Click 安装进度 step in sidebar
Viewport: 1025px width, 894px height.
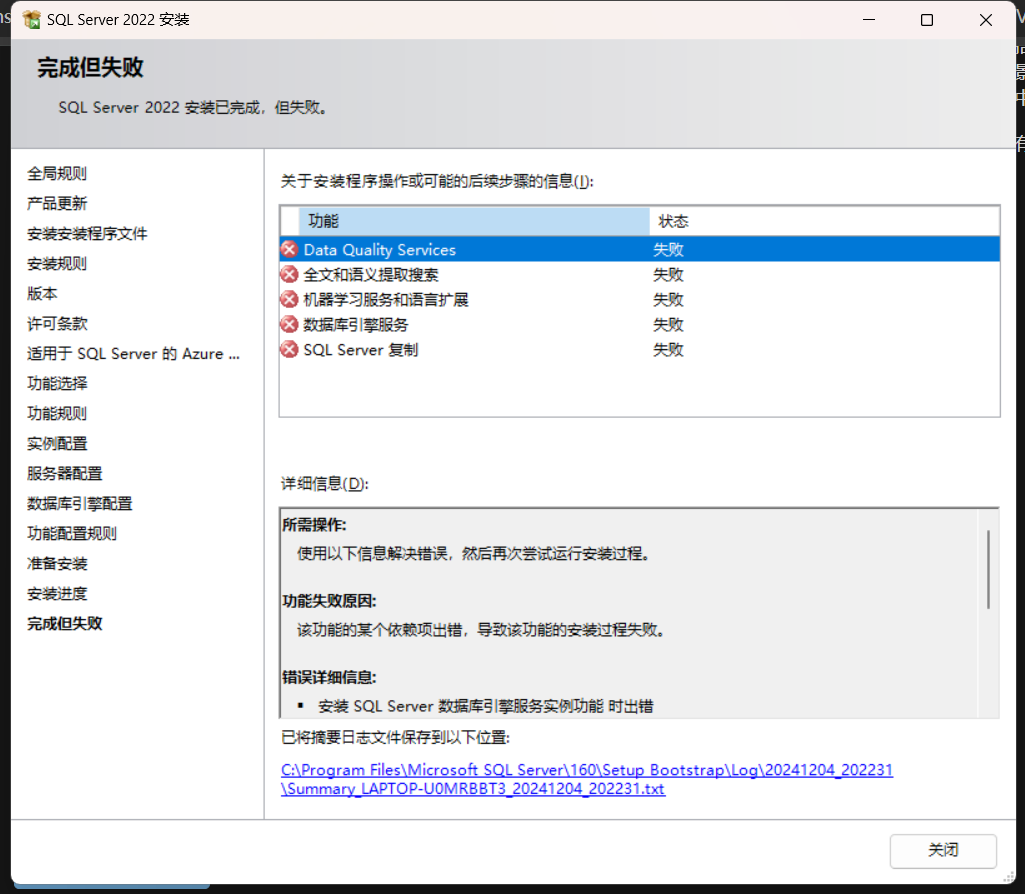coord(57,594)
